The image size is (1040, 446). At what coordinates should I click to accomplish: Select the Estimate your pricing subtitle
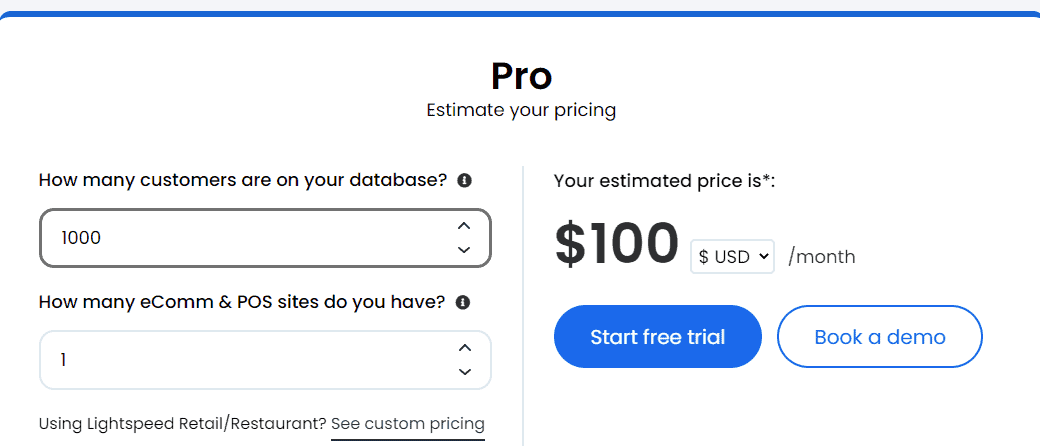pos(521,110)
